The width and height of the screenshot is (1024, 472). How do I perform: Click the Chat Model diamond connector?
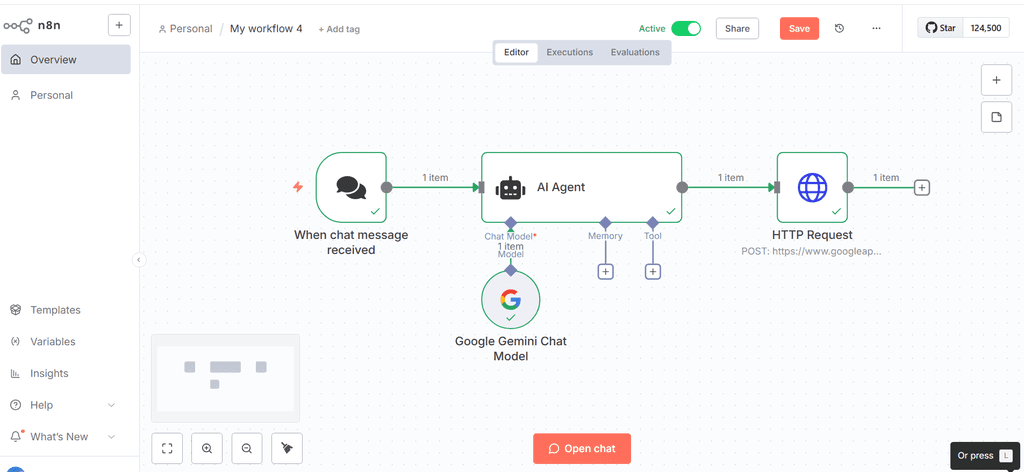point(511,223)
